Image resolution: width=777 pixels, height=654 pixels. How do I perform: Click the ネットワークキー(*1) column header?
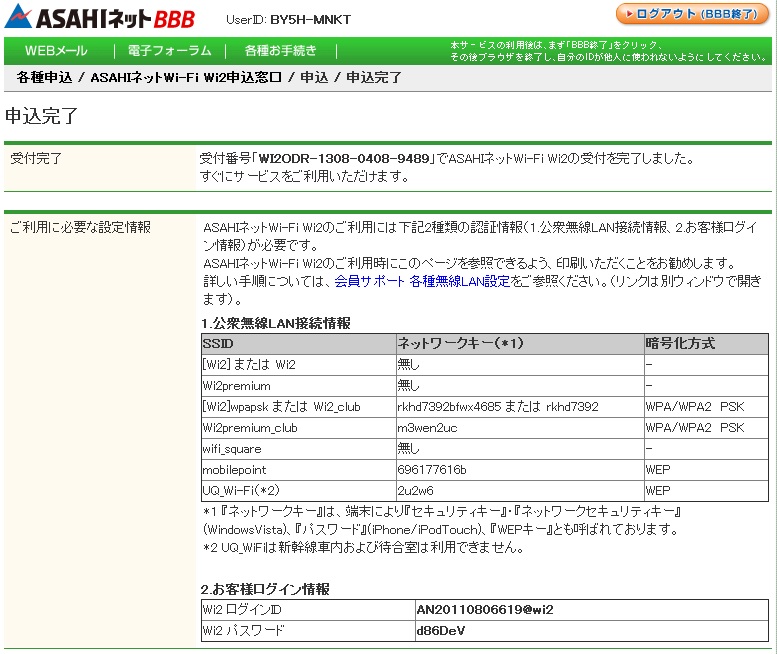[x=460, y=343]
